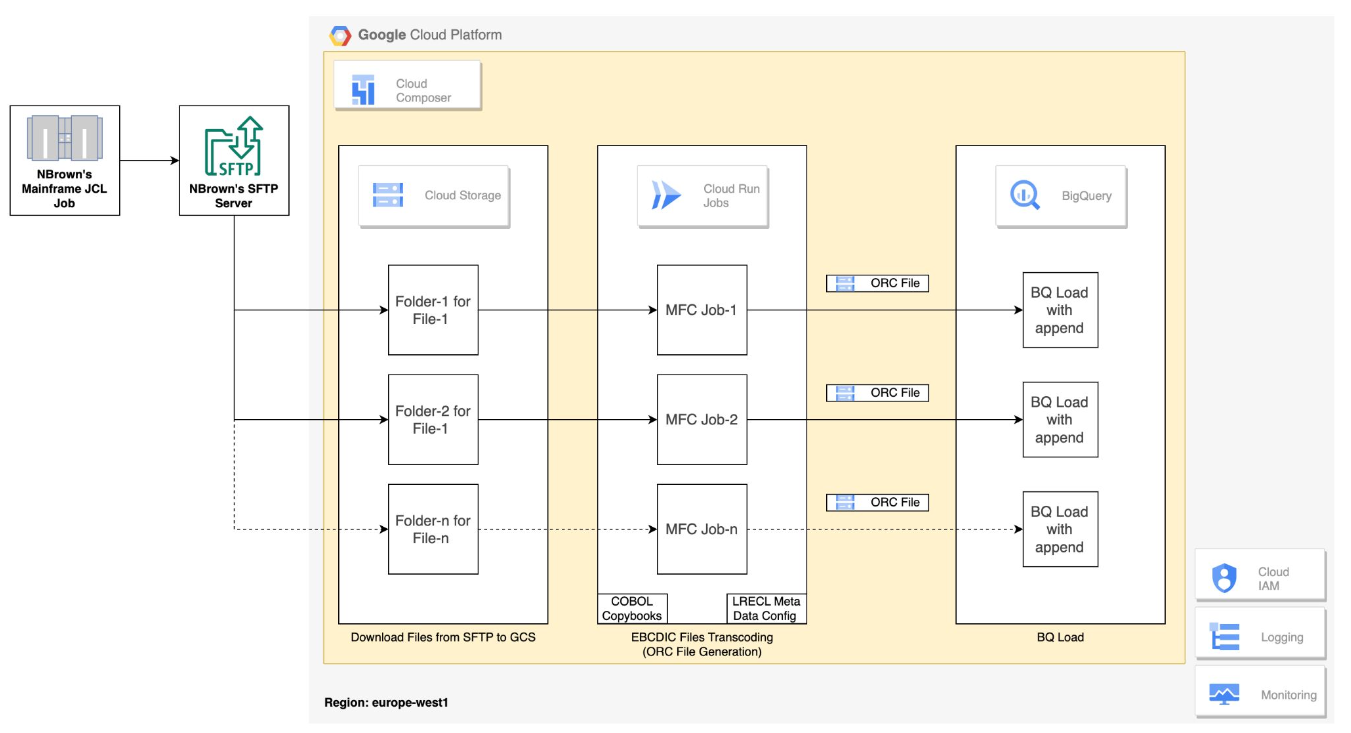Select the BQ Load with append box for Job-n
This screenshot has height=733, width=1351.
pyautogui.click(x=1060, y=529)
